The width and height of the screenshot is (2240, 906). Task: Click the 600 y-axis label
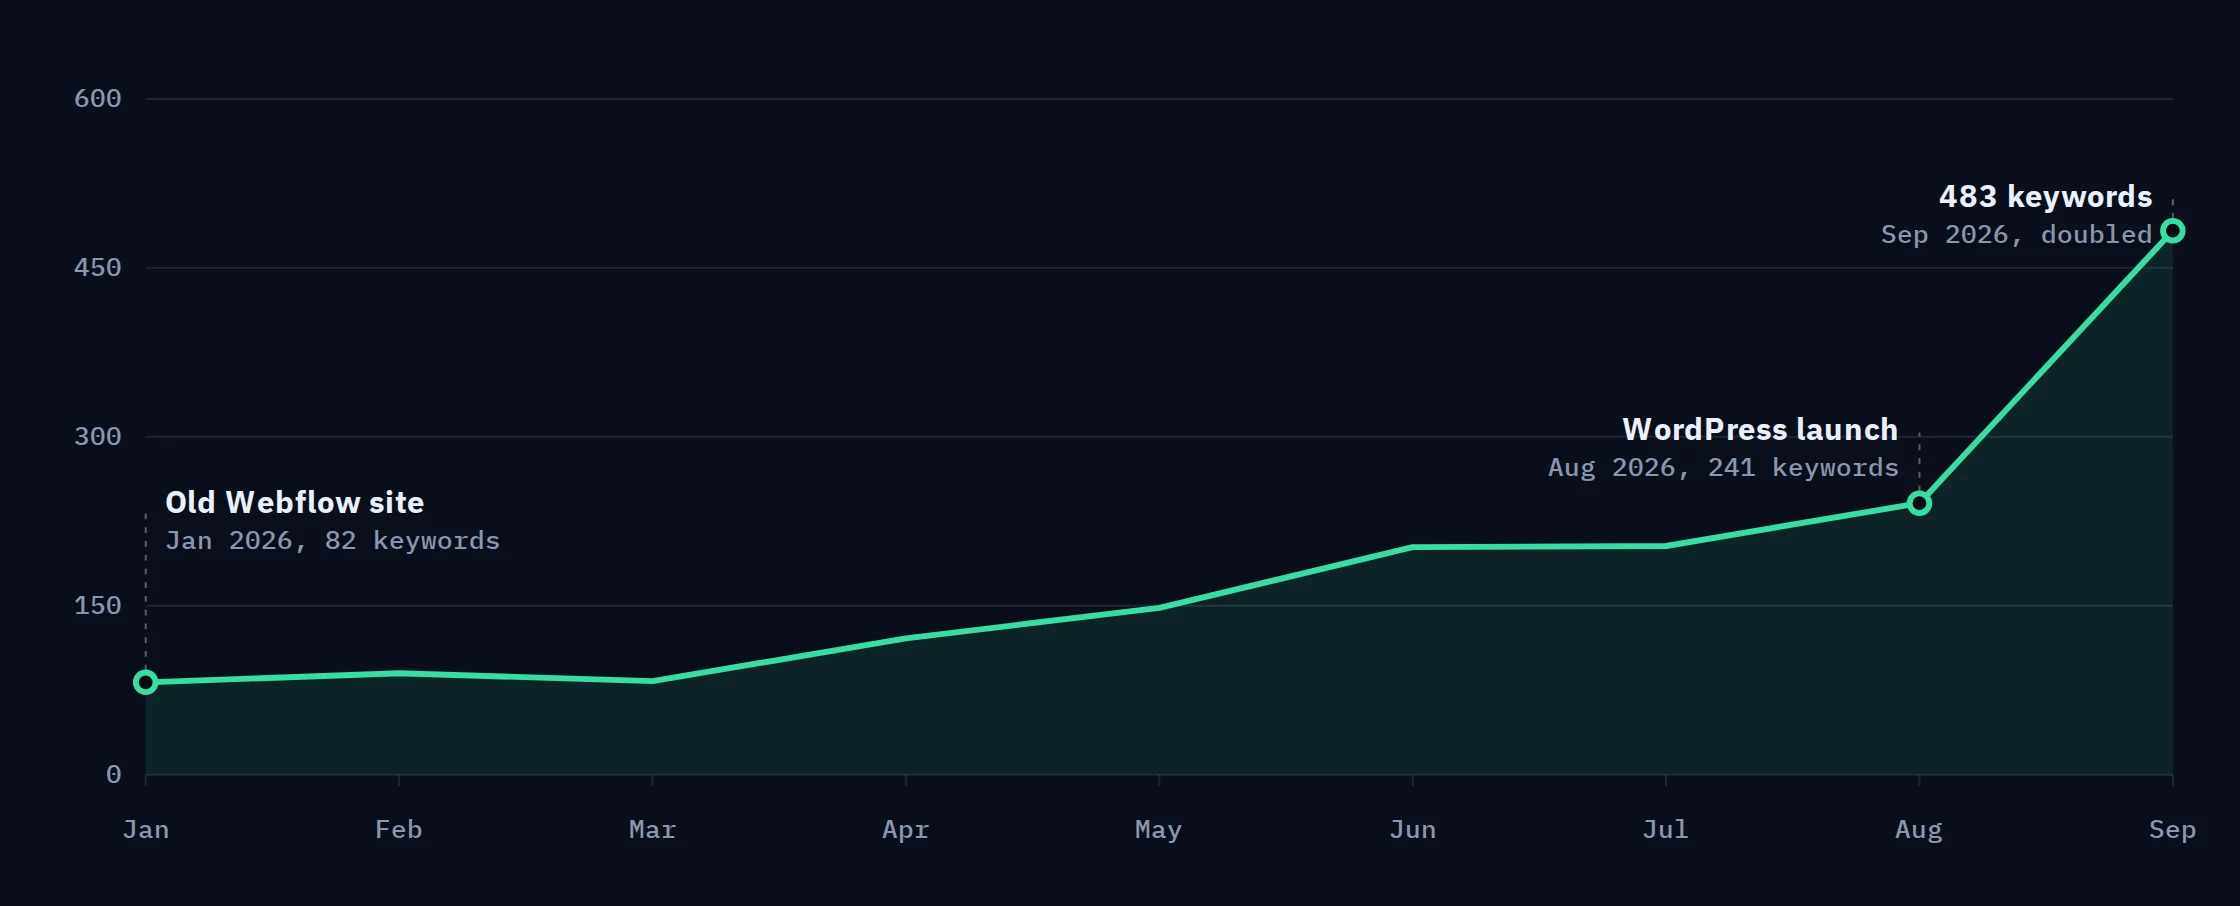[x=97, y=99]
